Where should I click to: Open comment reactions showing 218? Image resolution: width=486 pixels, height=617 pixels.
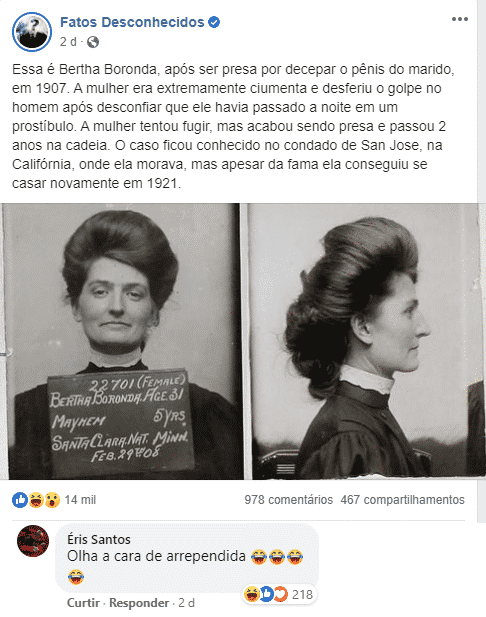279,594
